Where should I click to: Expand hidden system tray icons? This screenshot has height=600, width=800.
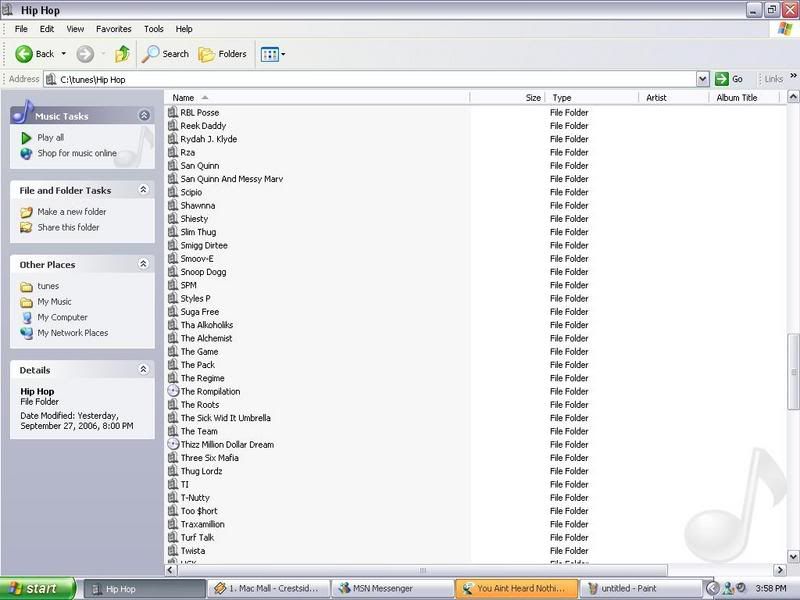[x=712, y=588]
